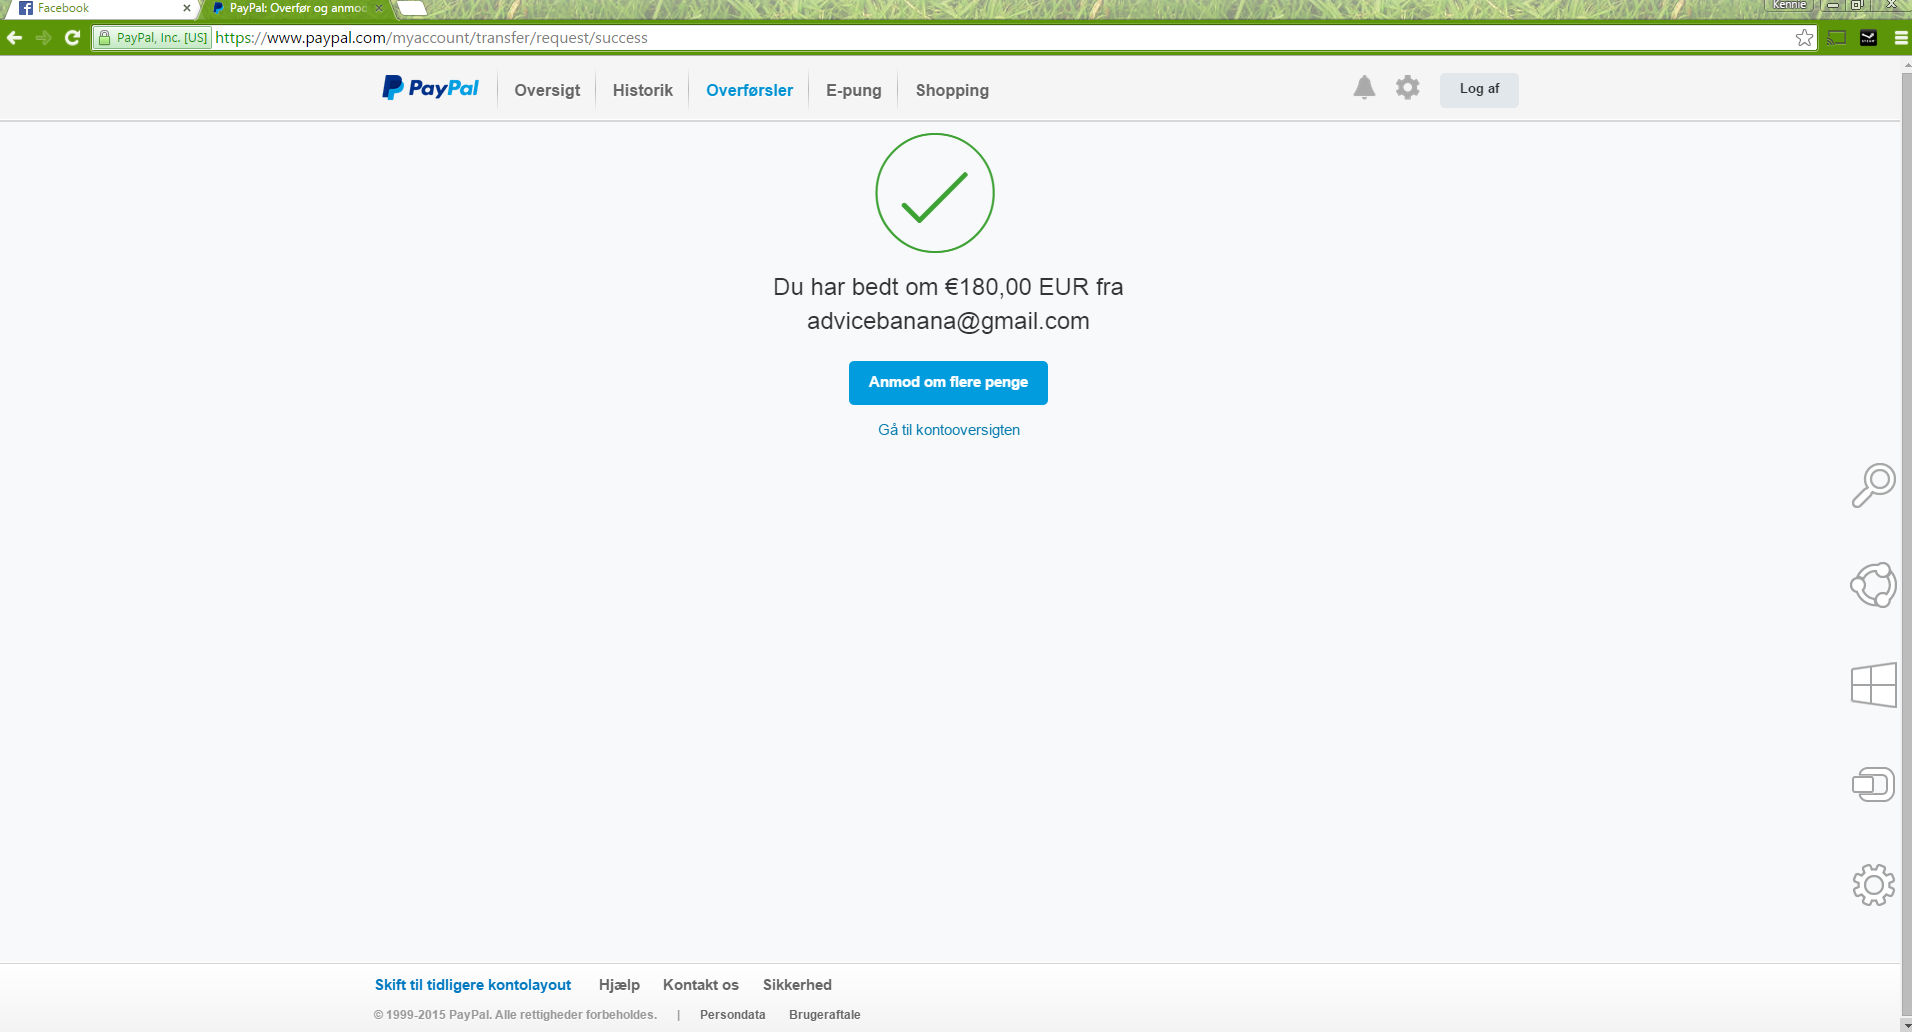This screenshot has width=1912, height=1032.
Task: Go to the E-pung navigation item
Action: [853, 90]
